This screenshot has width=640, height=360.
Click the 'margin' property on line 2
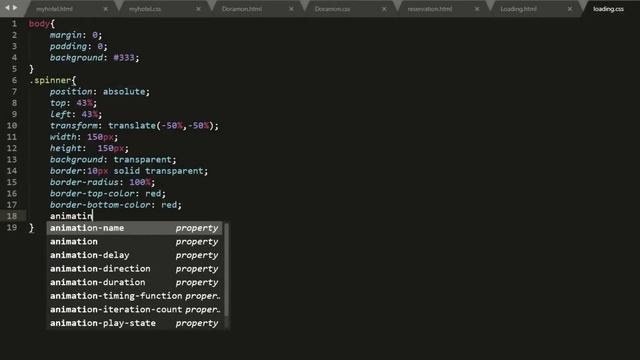click(x=66, y=35)
